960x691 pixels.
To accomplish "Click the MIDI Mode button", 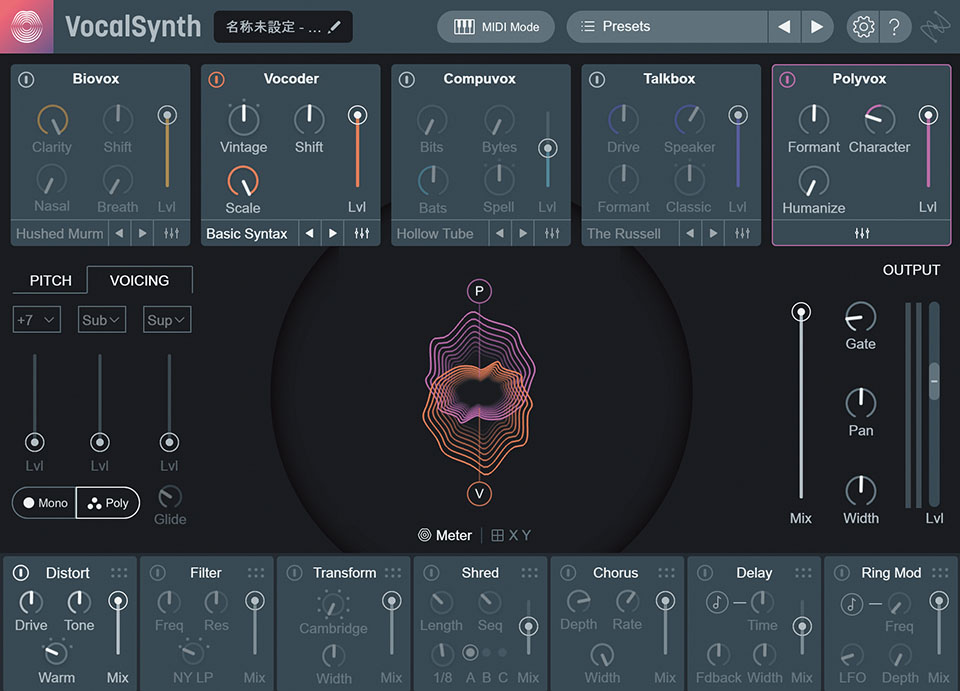I will point(496,26).
